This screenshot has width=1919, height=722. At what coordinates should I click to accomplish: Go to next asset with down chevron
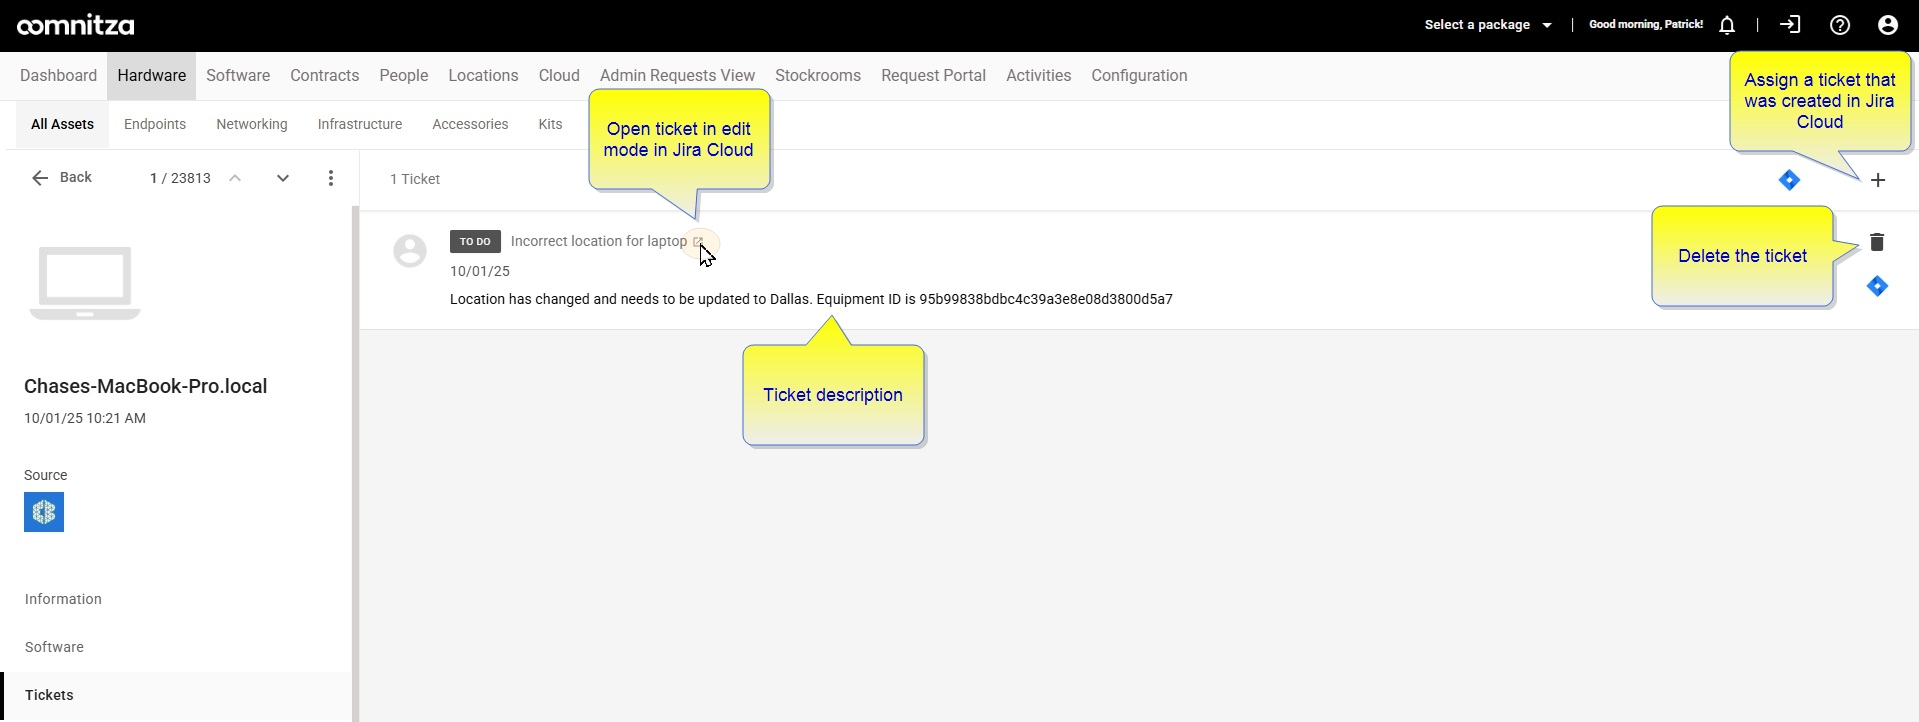click(x=283, y=178)
